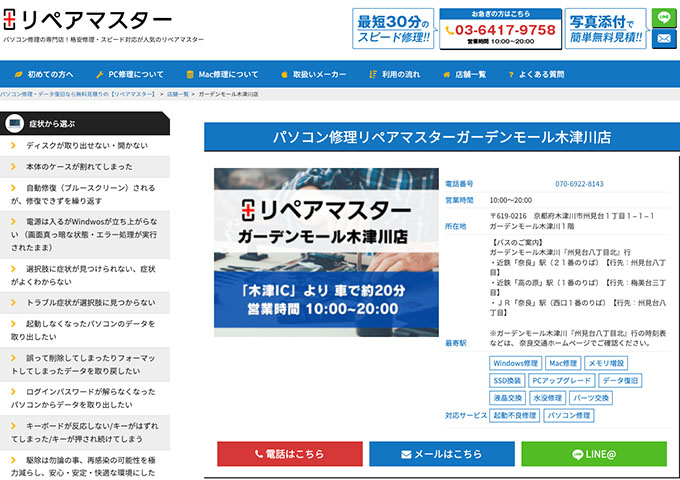Viewport: 680px width, 480px height.
Task: Click the laptop icon in the 症状から選ぶ header
Action: tap(14, 124)
